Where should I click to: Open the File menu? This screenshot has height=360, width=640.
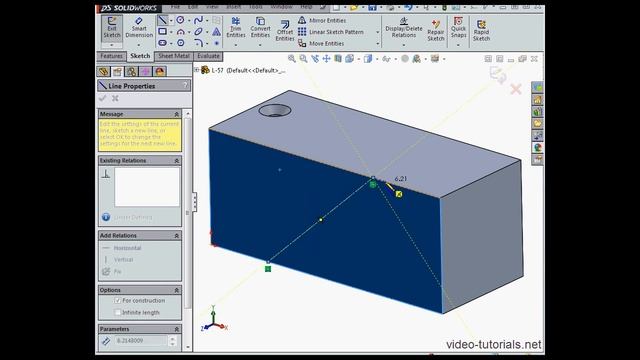point(176,7)
